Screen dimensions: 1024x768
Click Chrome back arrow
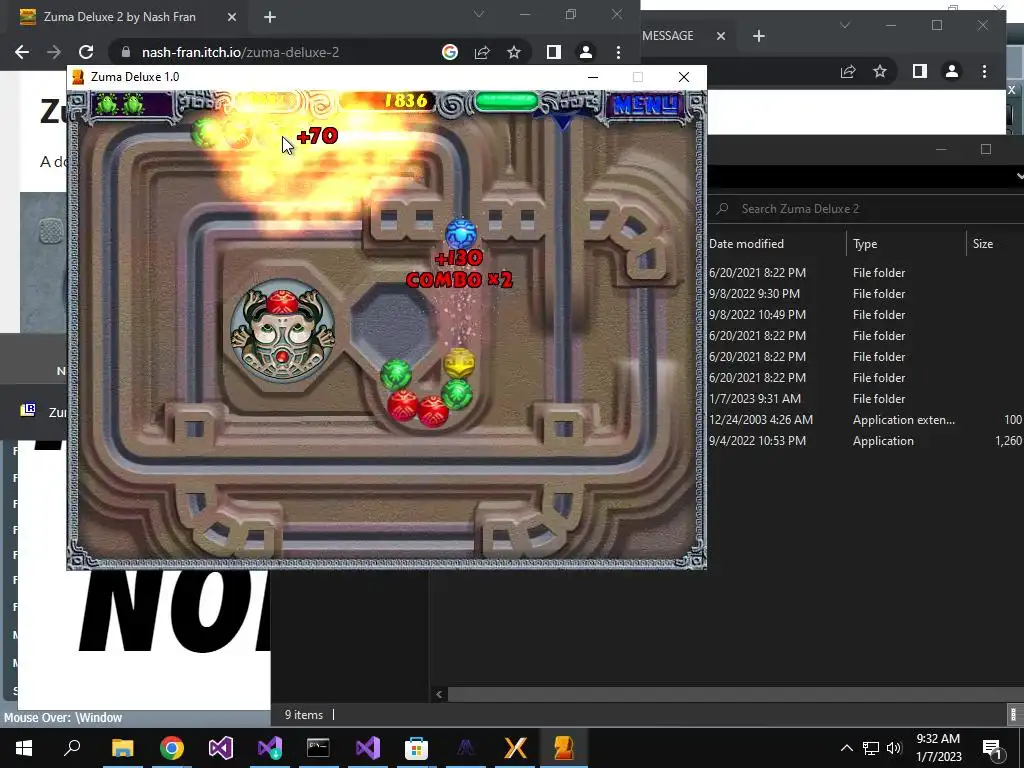coord(22,52)
